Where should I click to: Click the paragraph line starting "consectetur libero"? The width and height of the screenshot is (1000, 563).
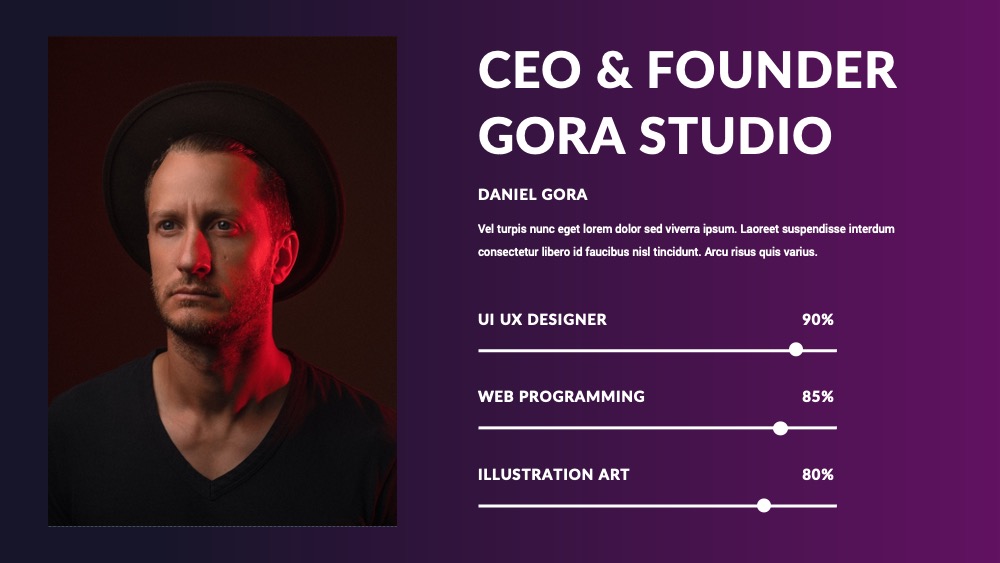647,252
